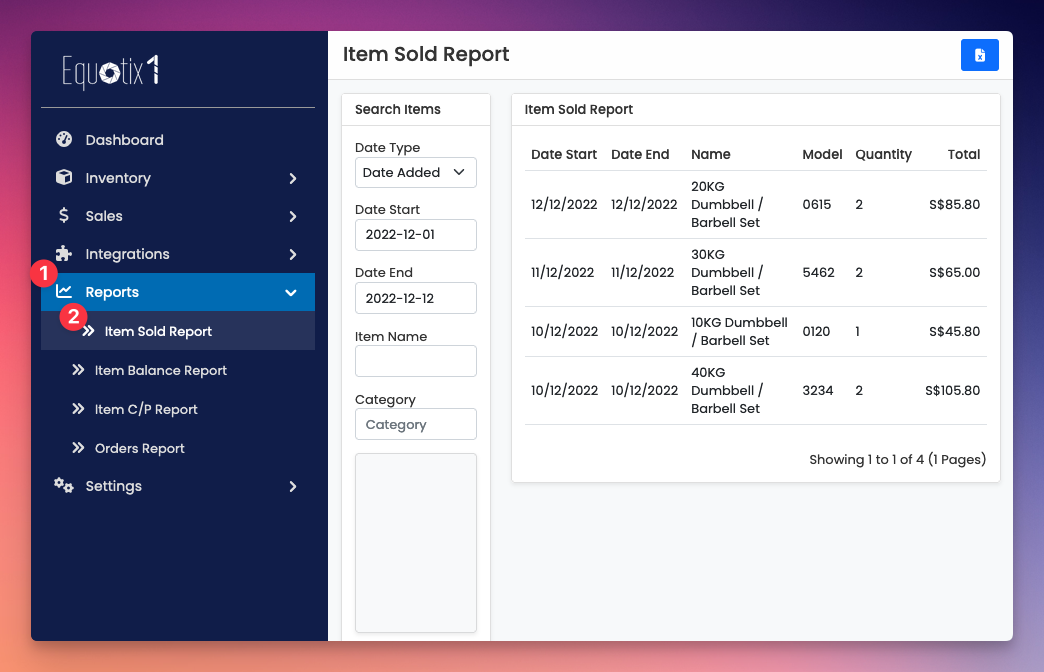Click the Inventory box icon
1044x672 pixels.
[64, 178]
